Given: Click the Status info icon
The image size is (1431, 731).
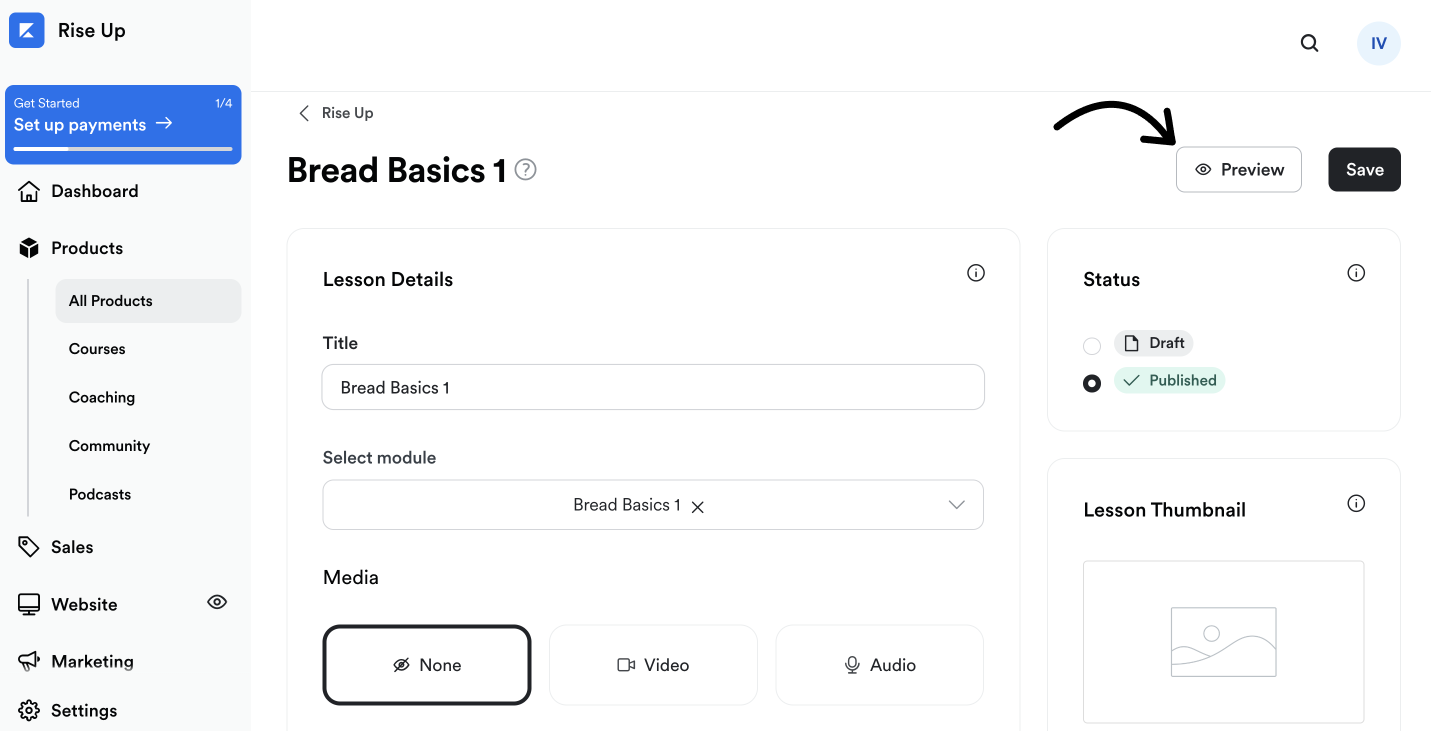Looking at the screenshot, I should tap(1356, 273).
